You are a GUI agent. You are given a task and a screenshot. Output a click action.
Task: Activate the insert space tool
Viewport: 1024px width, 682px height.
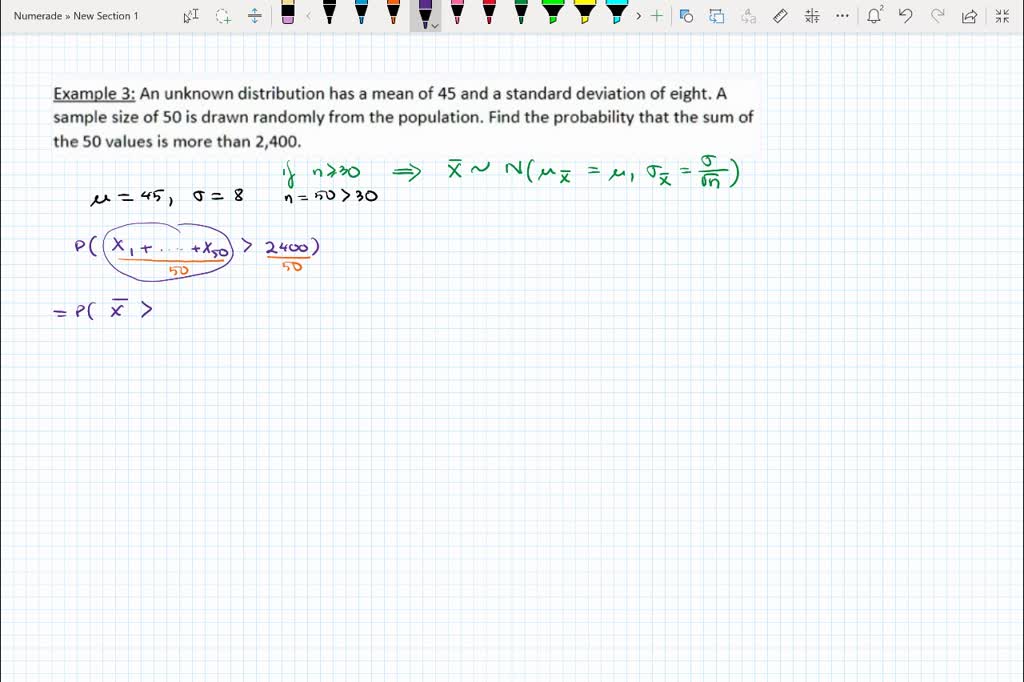[254, 16]
